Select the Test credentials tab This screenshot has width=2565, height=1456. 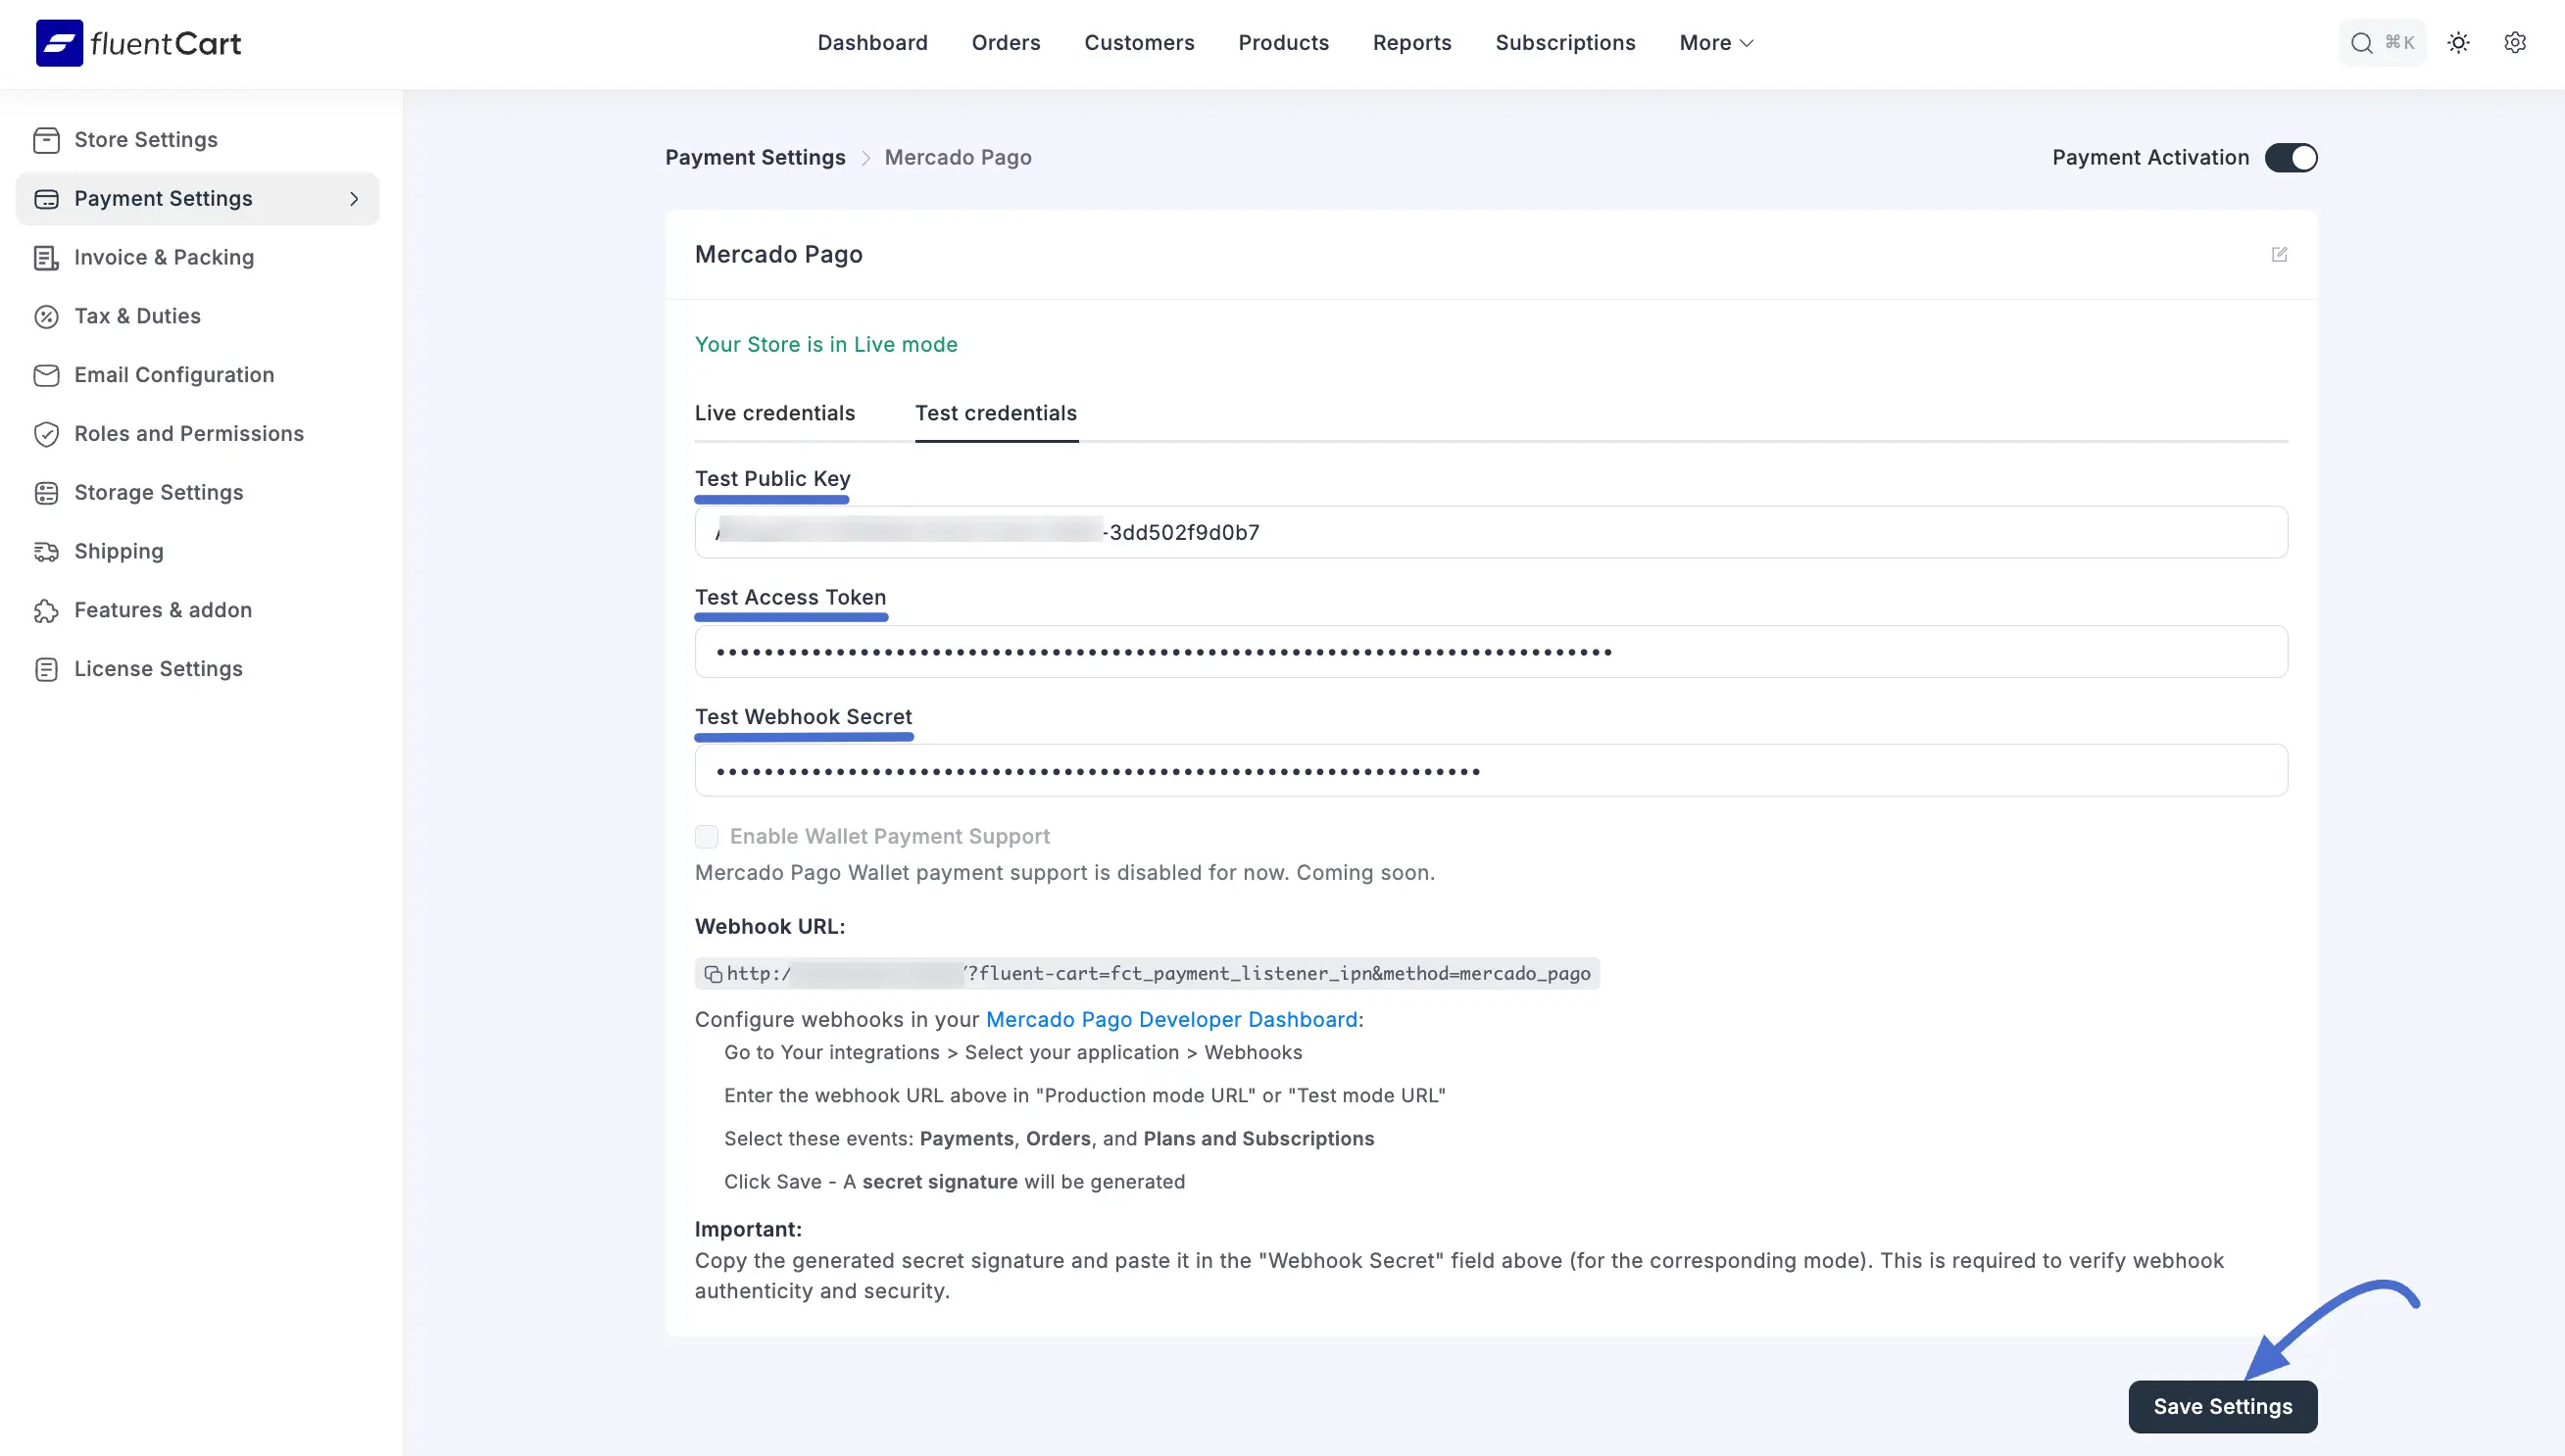click(995, 413)
